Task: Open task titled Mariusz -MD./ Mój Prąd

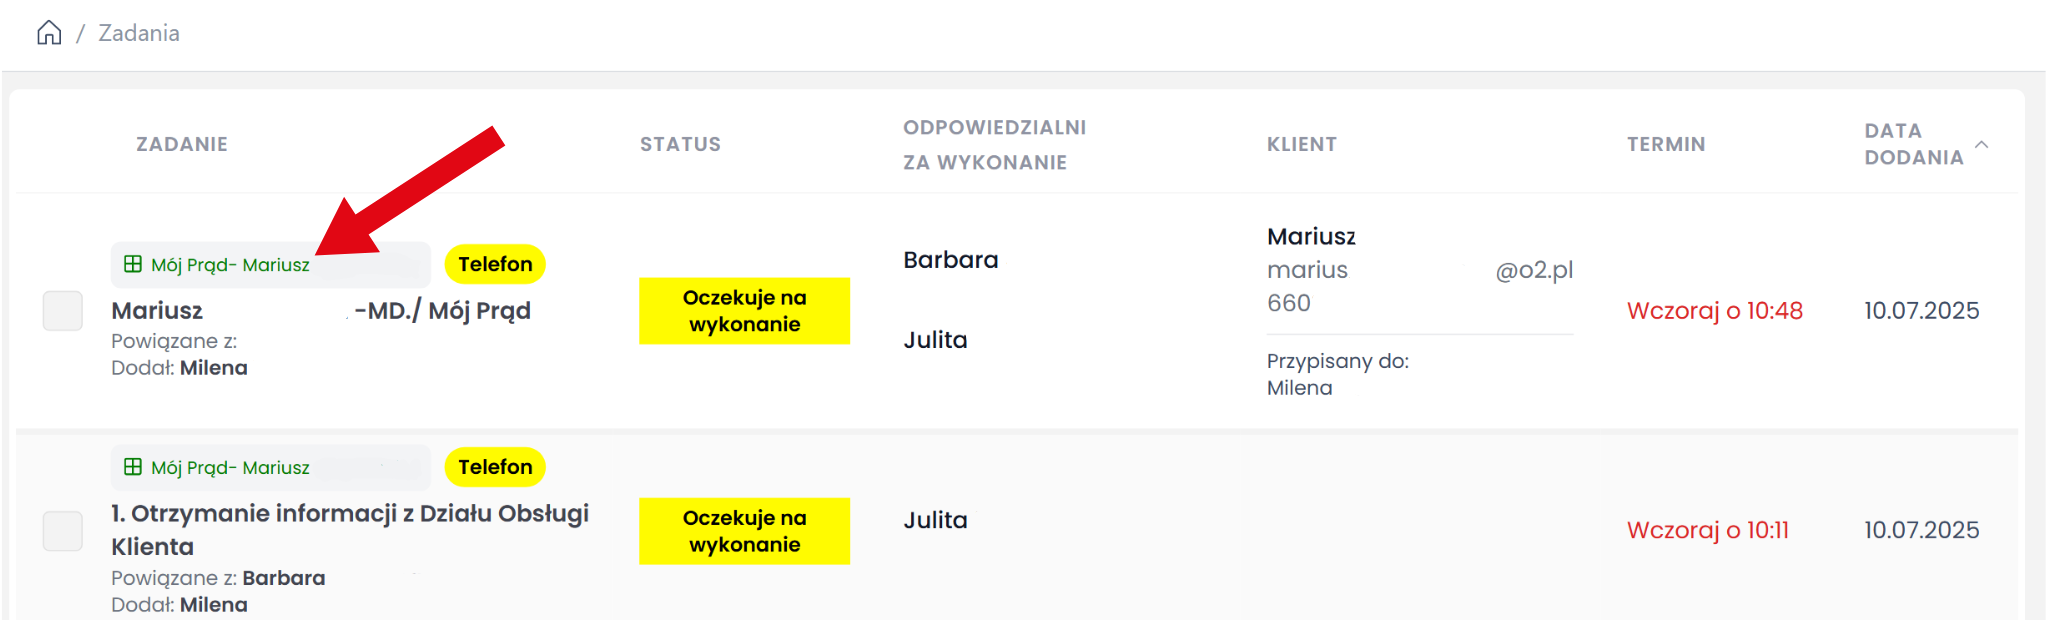Action: (x=320, y=311)
